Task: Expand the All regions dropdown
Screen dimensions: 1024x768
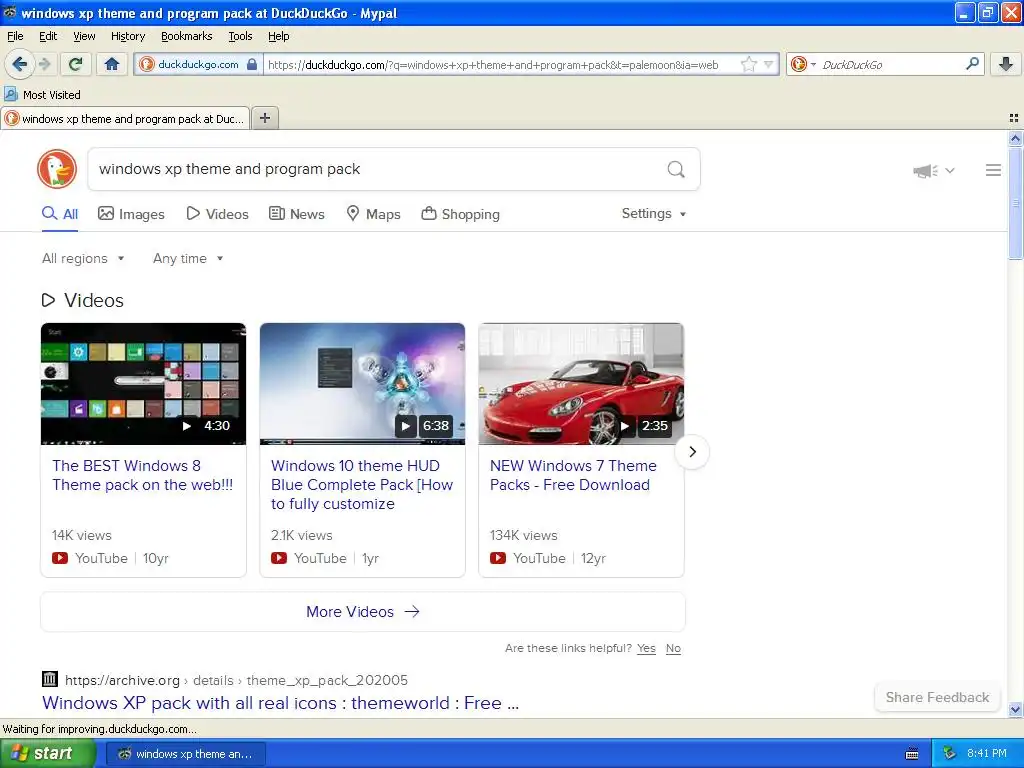Action: (x=83, y=259)
